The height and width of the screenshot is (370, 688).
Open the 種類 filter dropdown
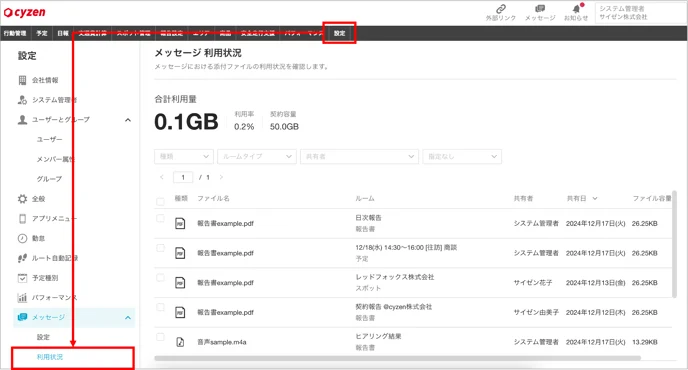184,156
